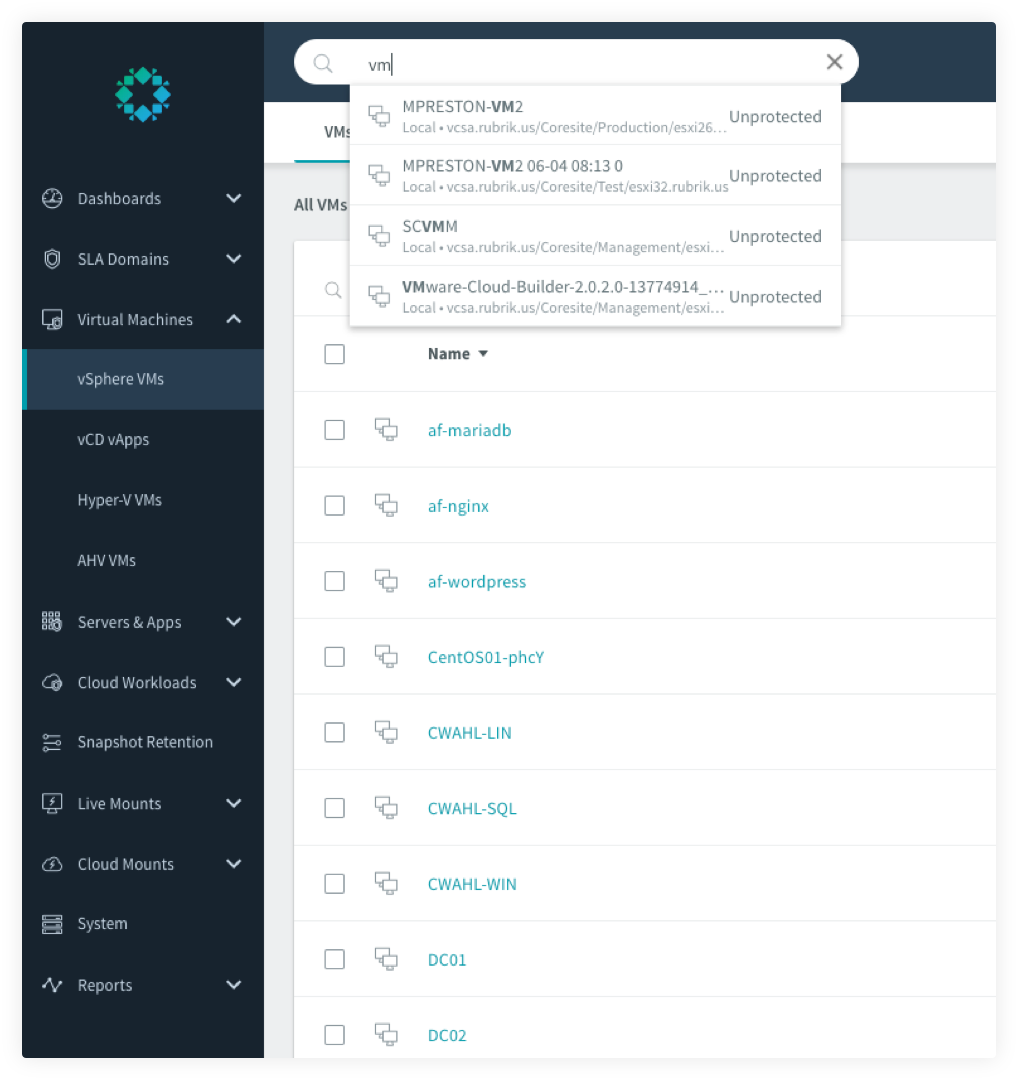Open the af-mariadb VM link
This screenshot has height=1080, width=1018.
469,430
